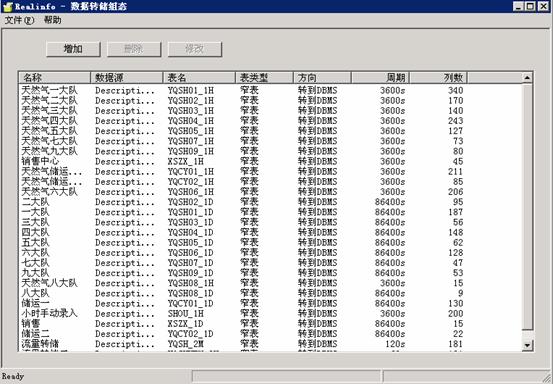Viewport: 553px width, 384px height.
Task: Maximize the Realinfo window
Action: [x=530, y=6]
